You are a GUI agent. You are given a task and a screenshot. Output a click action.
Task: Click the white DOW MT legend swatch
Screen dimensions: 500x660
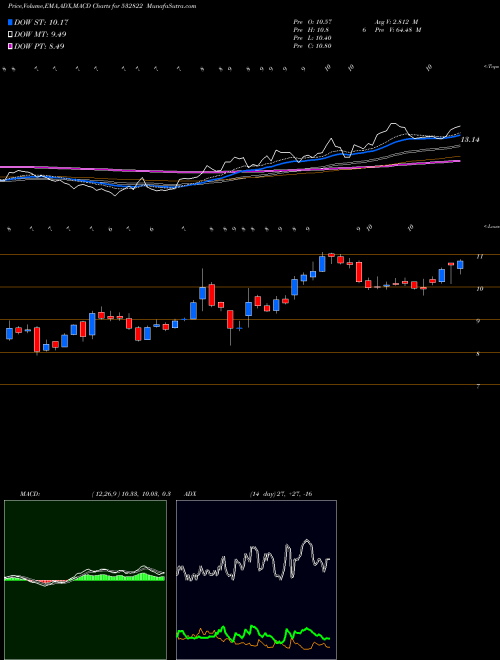(x=11, y=35)
